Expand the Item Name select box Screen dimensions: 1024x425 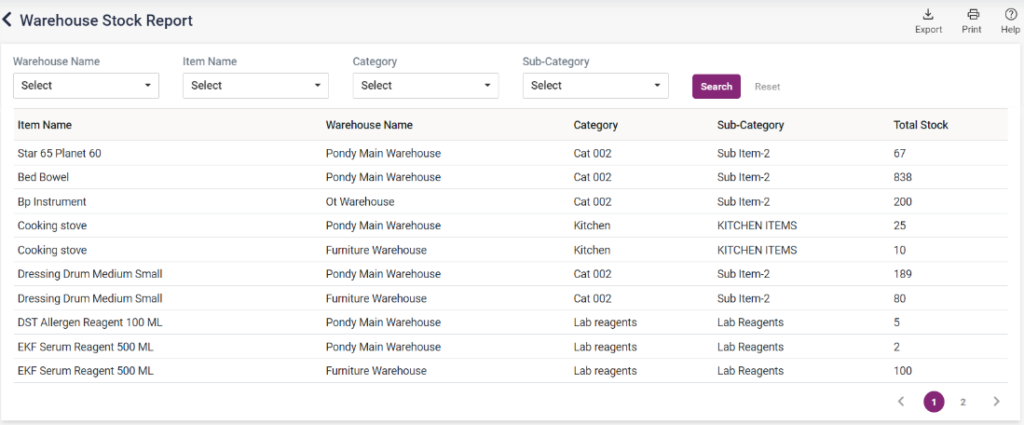(256, 86)
